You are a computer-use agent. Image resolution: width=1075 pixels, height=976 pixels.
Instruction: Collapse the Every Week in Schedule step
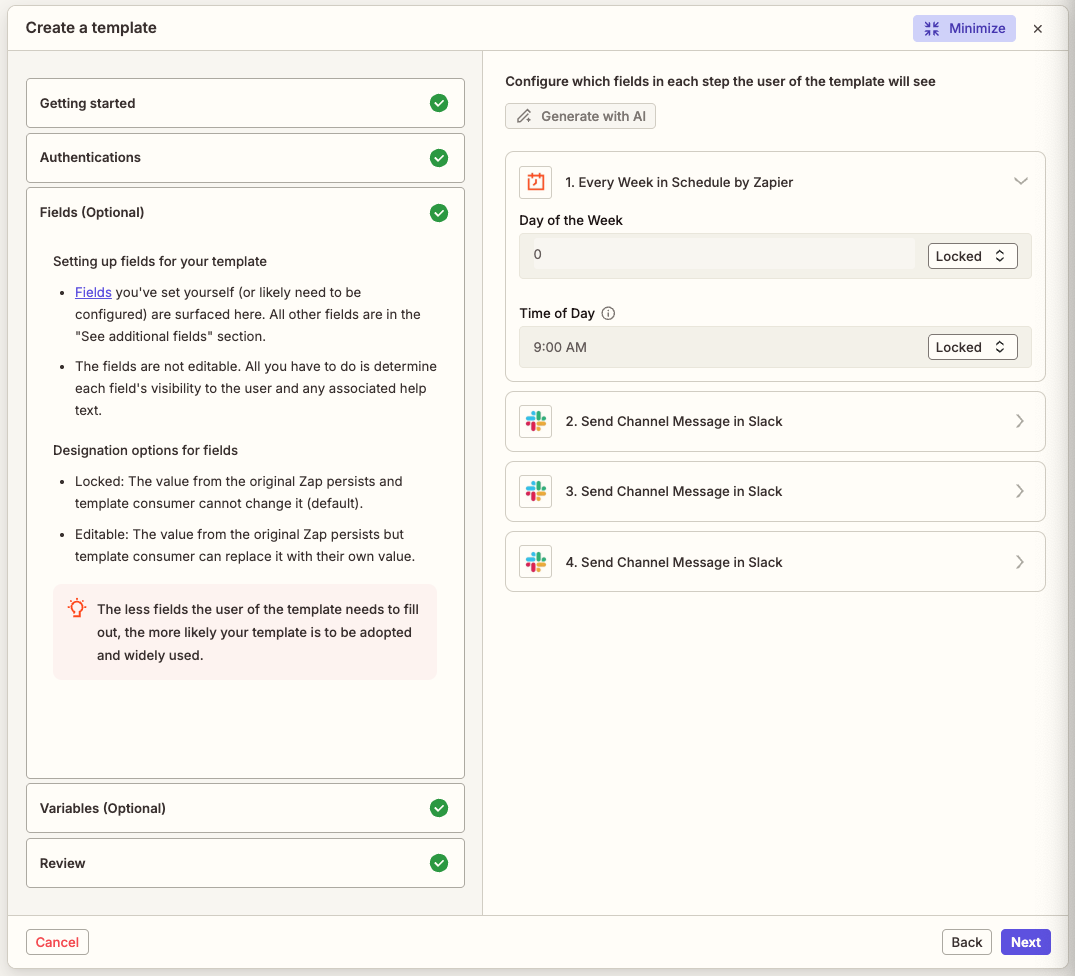(x=1021, y=181)
